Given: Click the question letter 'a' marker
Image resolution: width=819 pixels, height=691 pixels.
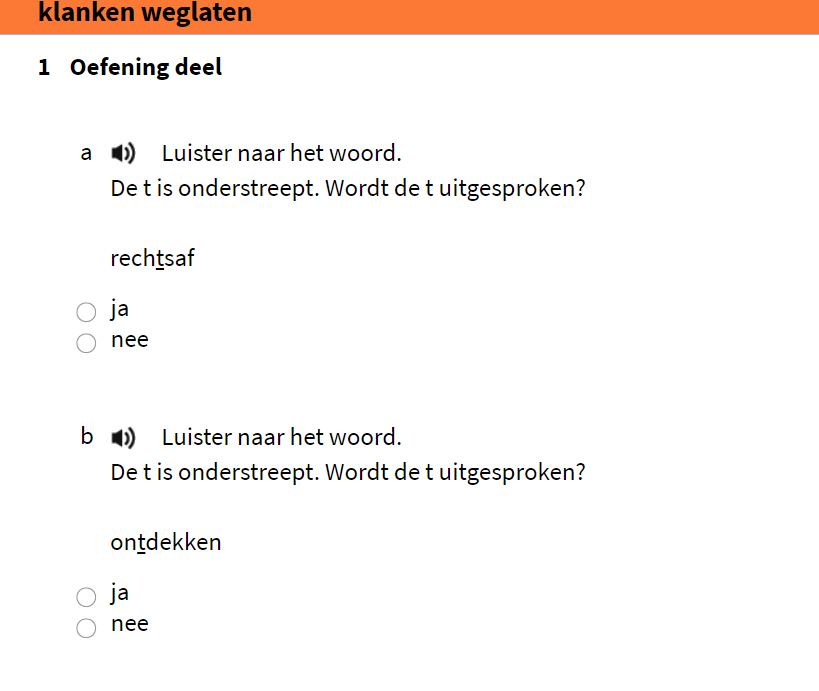Looking at the screenshot, I should (86, 154).
